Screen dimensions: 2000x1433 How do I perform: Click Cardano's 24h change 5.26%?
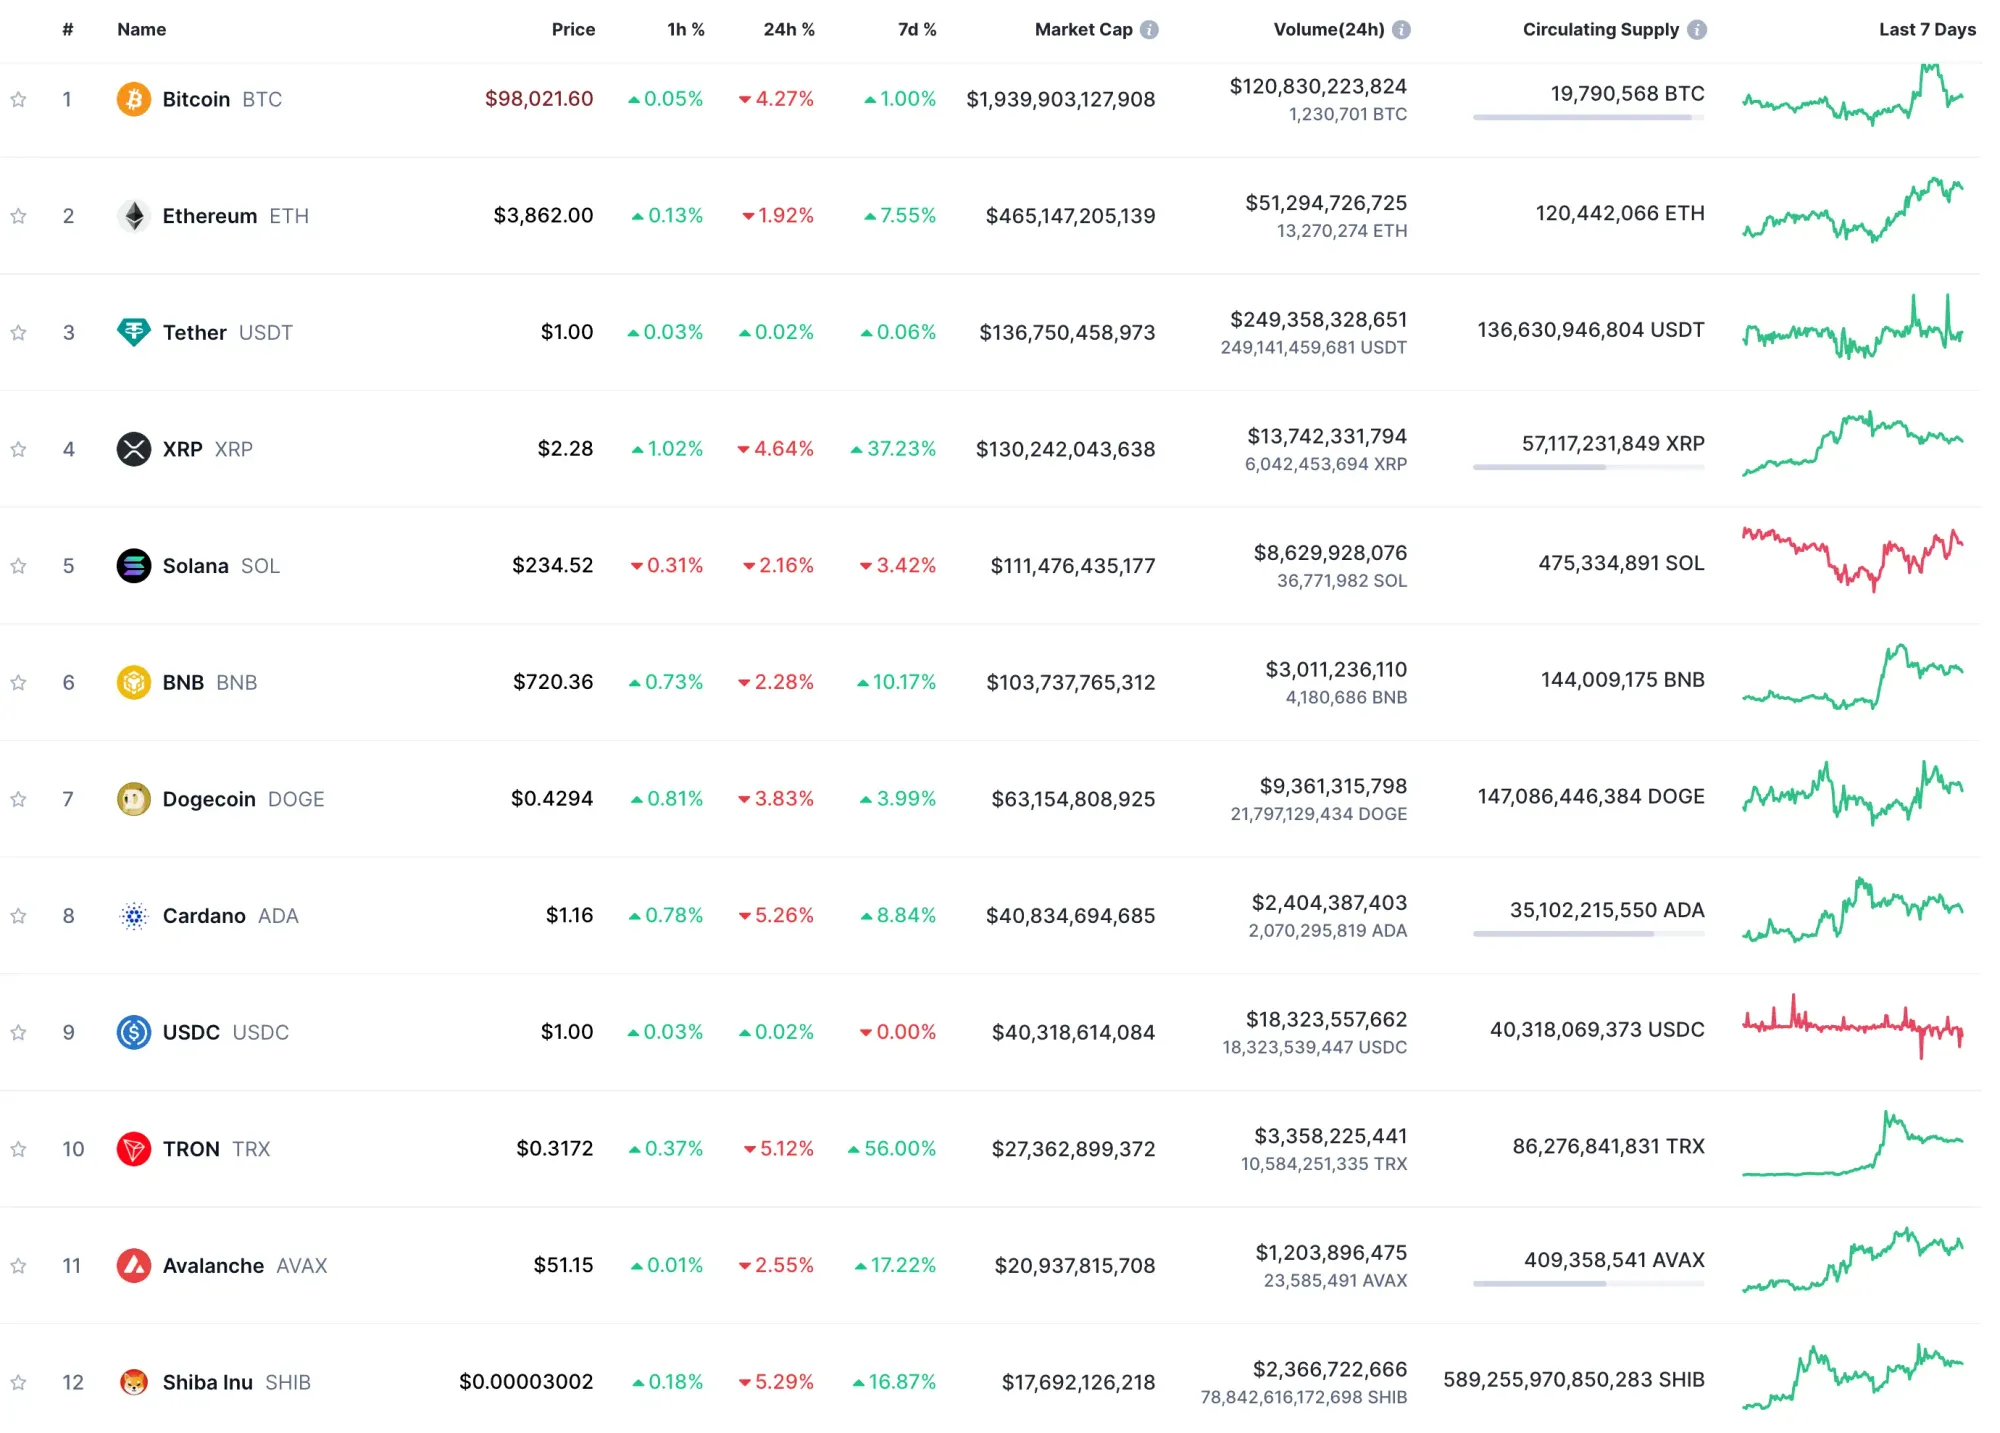click(776, 916)
